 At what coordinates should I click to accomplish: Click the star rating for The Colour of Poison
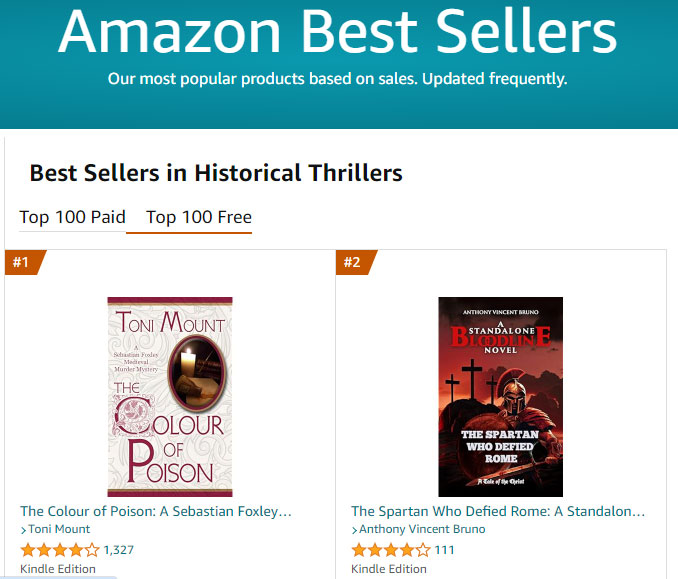pyautogui.click(x=60, y=549)
